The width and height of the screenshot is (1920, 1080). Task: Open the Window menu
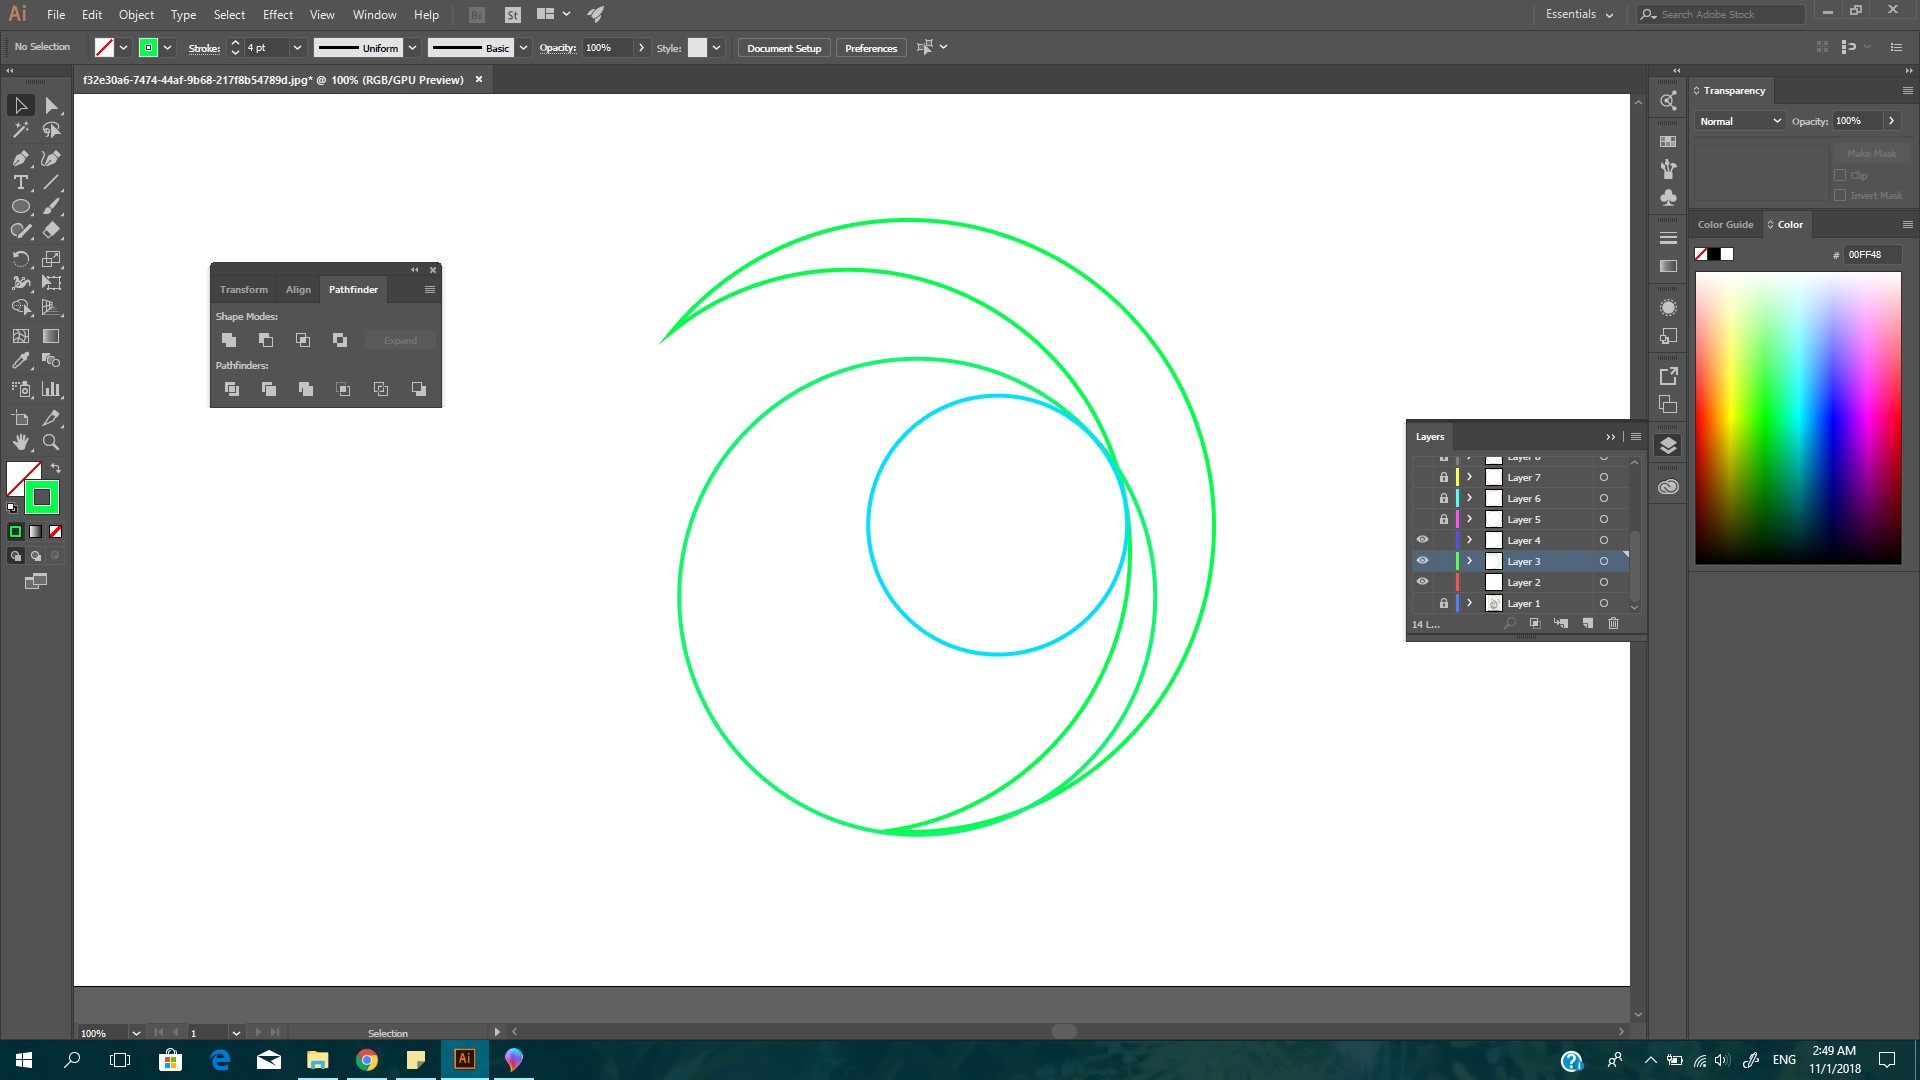[374, 14]
